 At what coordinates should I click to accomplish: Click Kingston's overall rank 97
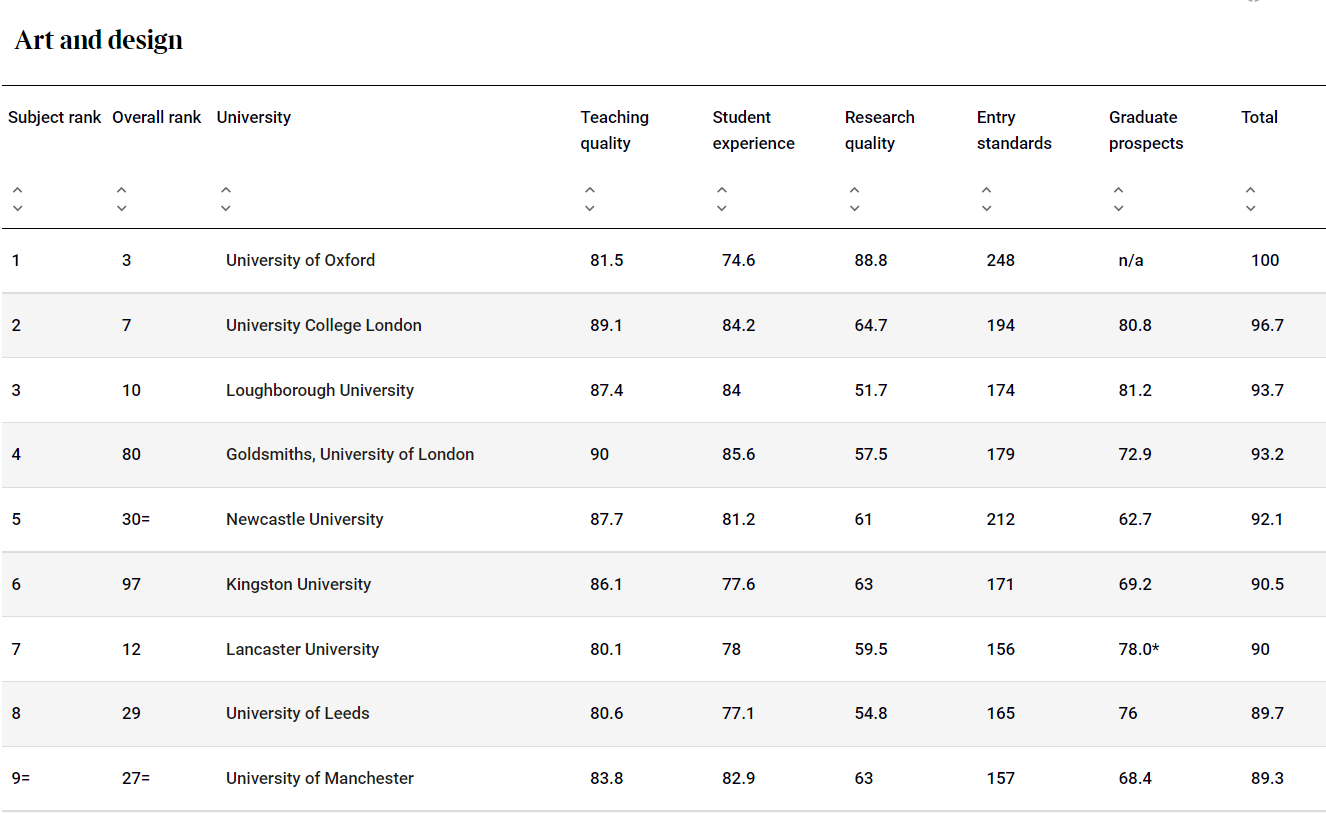[x=131, y=584]
